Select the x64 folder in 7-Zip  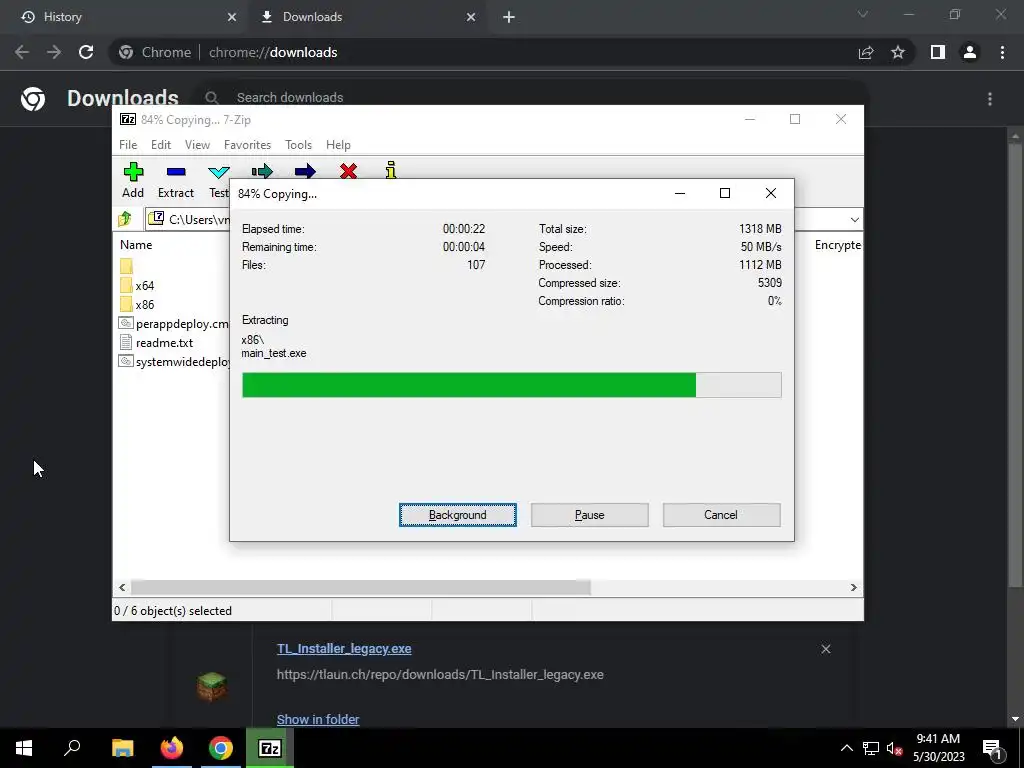pyautogui.click(x=137, y=285)
